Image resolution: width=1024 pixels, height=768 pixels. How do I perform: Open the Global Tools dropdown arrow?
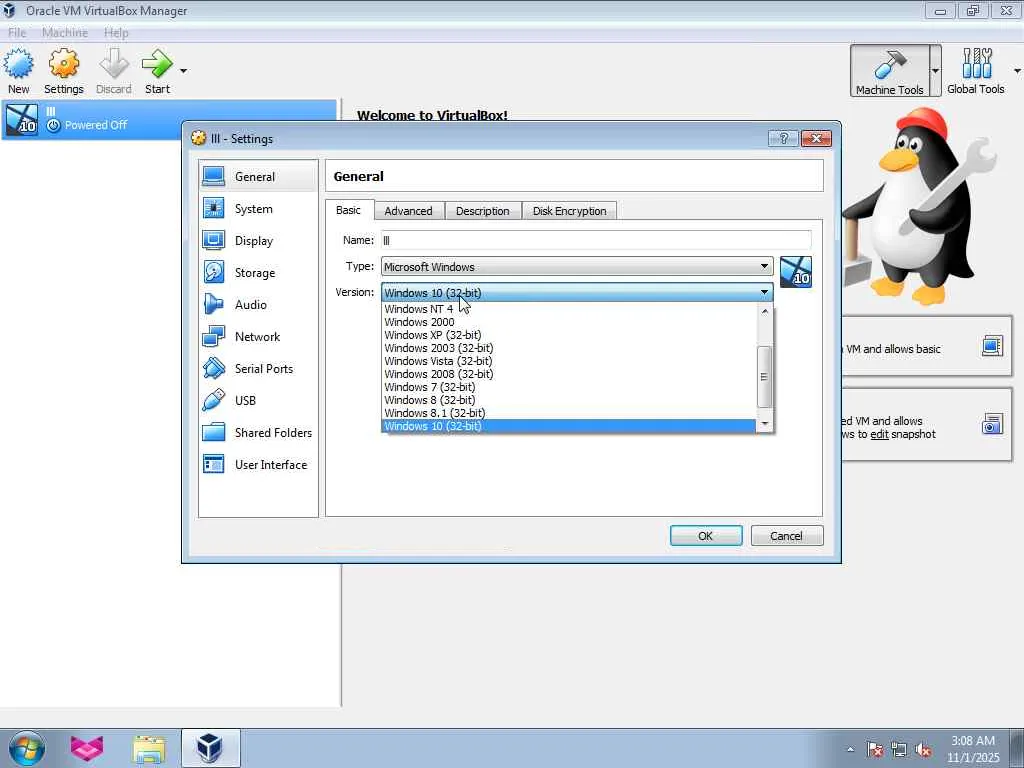1017,71
